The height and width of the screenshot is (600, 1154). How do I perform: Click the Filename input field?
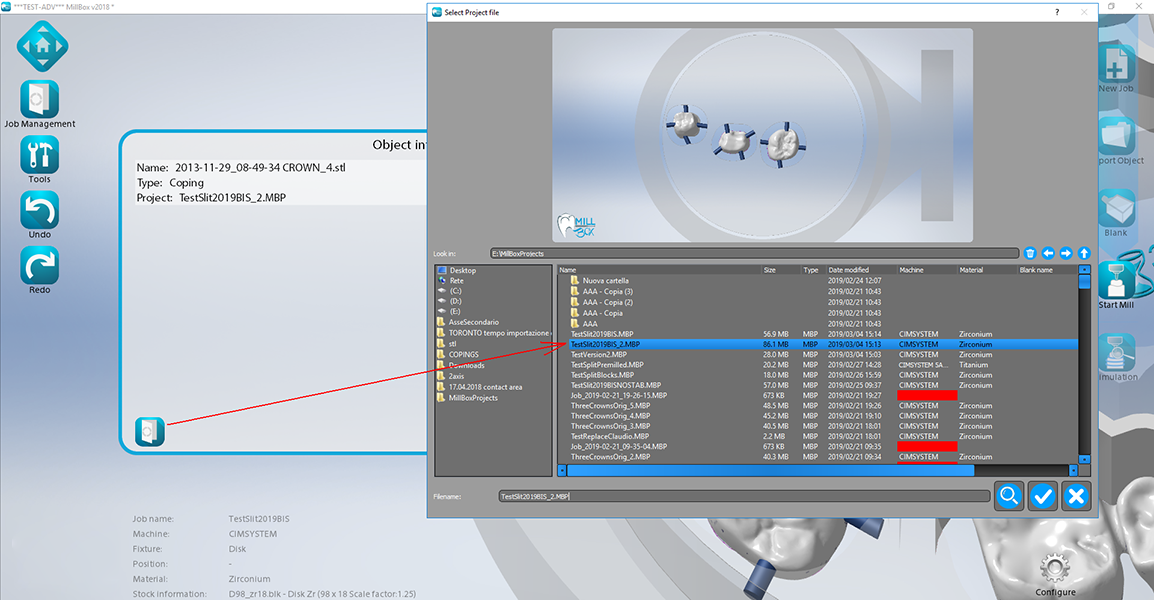[x=744, y=496]
